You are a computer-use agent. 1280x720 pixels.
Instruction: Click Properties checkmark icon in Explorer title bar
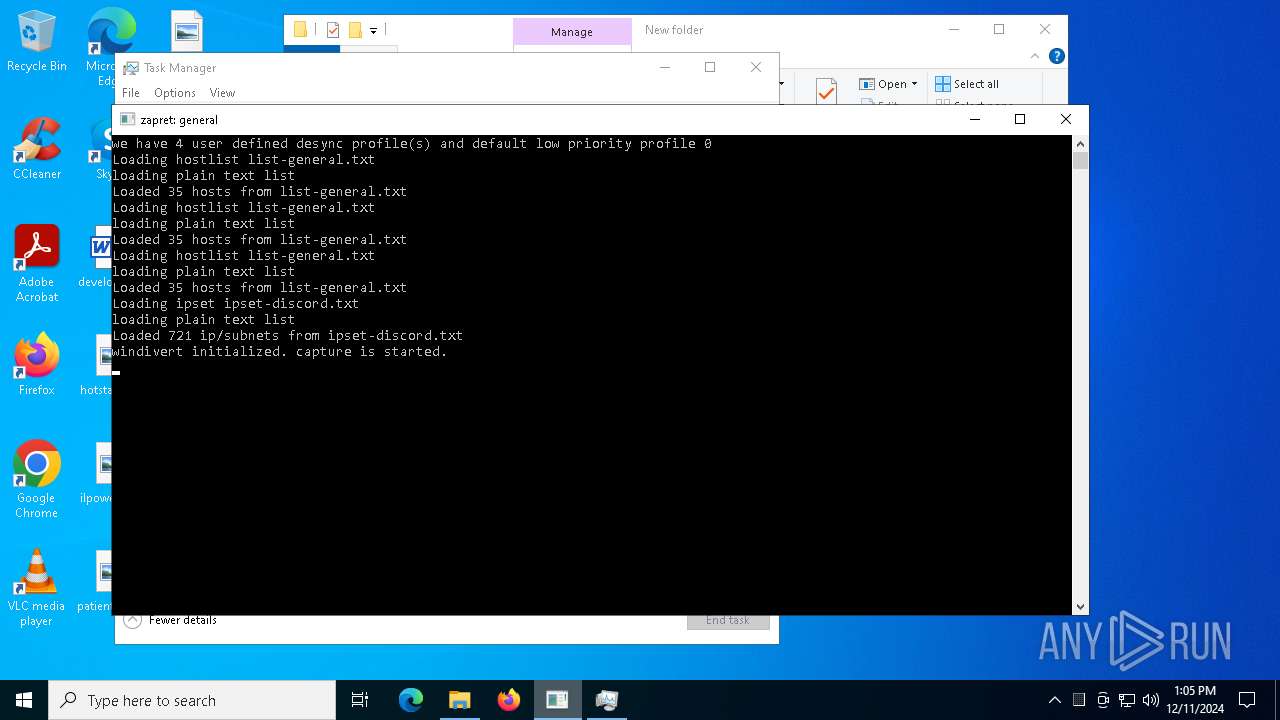click(x=333, y=30)
